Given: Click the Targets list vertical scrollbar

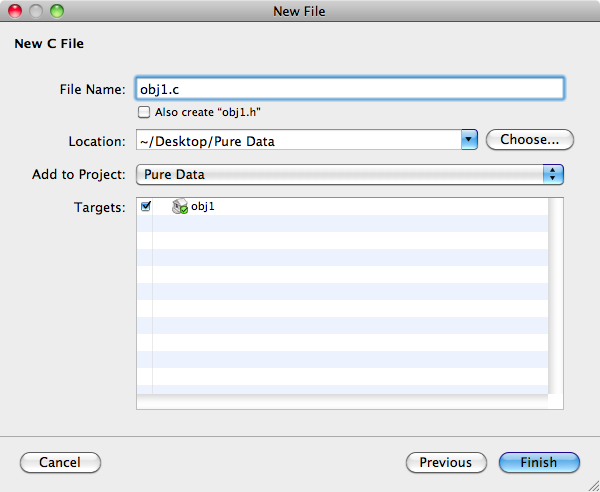Looking at the screenshot, I should 555,296.
